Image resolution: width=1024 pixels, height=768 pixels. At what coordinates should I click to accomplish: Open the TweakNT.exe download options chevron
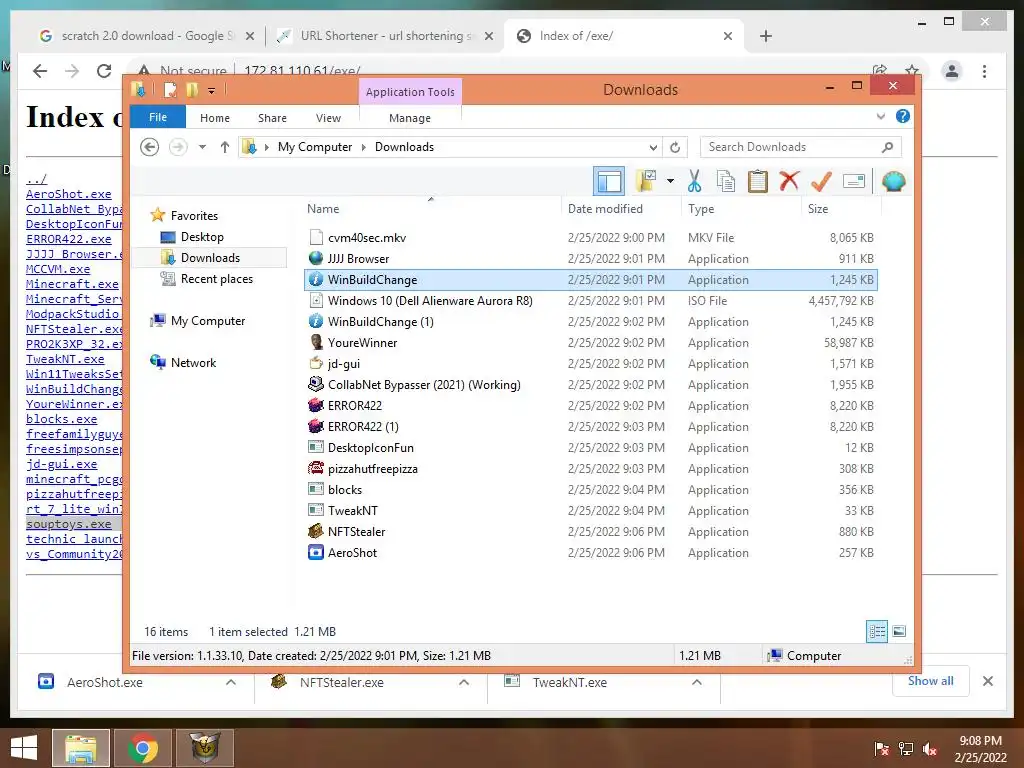point(697,682)
